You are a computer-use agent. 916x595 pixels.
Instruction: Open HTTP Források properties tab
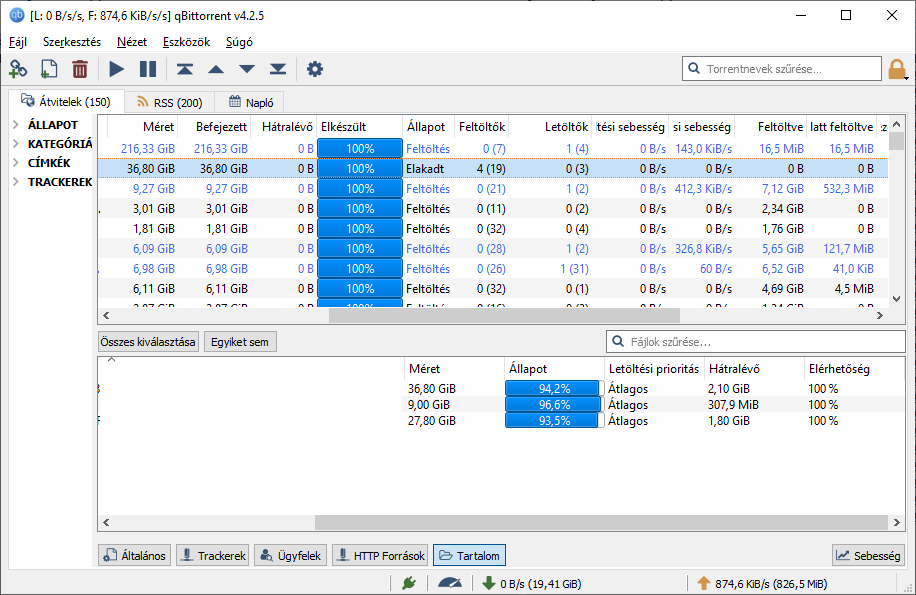click(381, 555)
